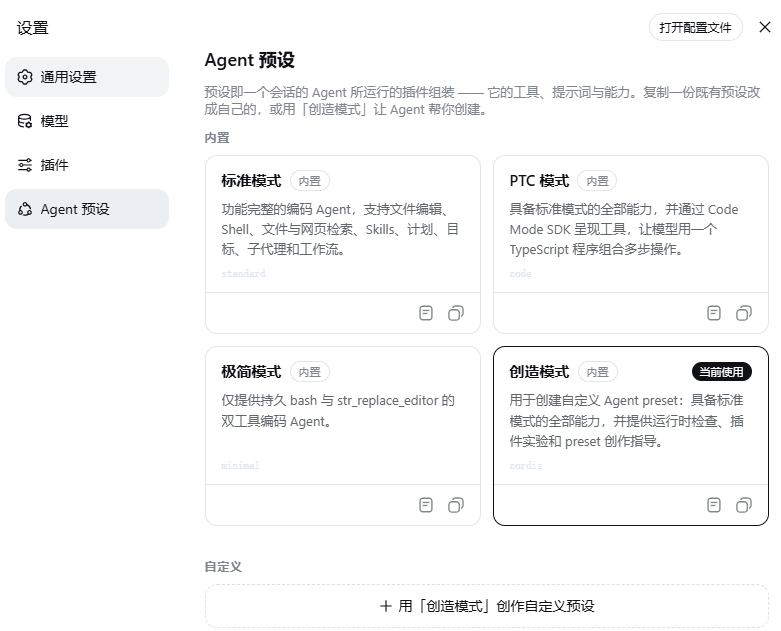Click the Agent 预设 page heading
781x631 pixels.
[250, 60]
